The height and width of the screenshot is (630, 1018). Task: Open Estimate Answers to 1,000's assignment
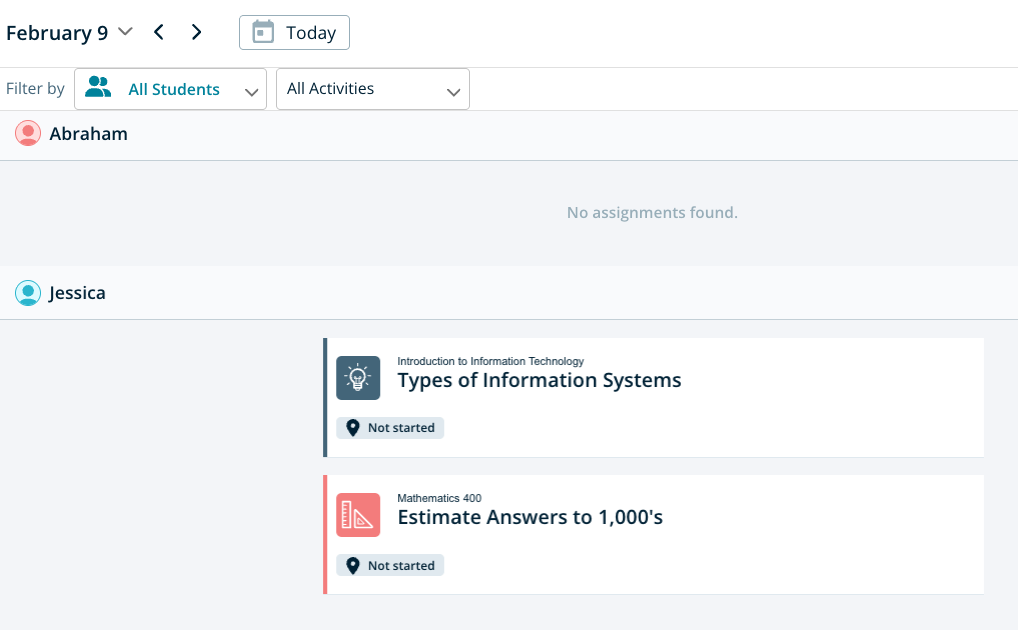pyautogui.click(x=530, y=518)
